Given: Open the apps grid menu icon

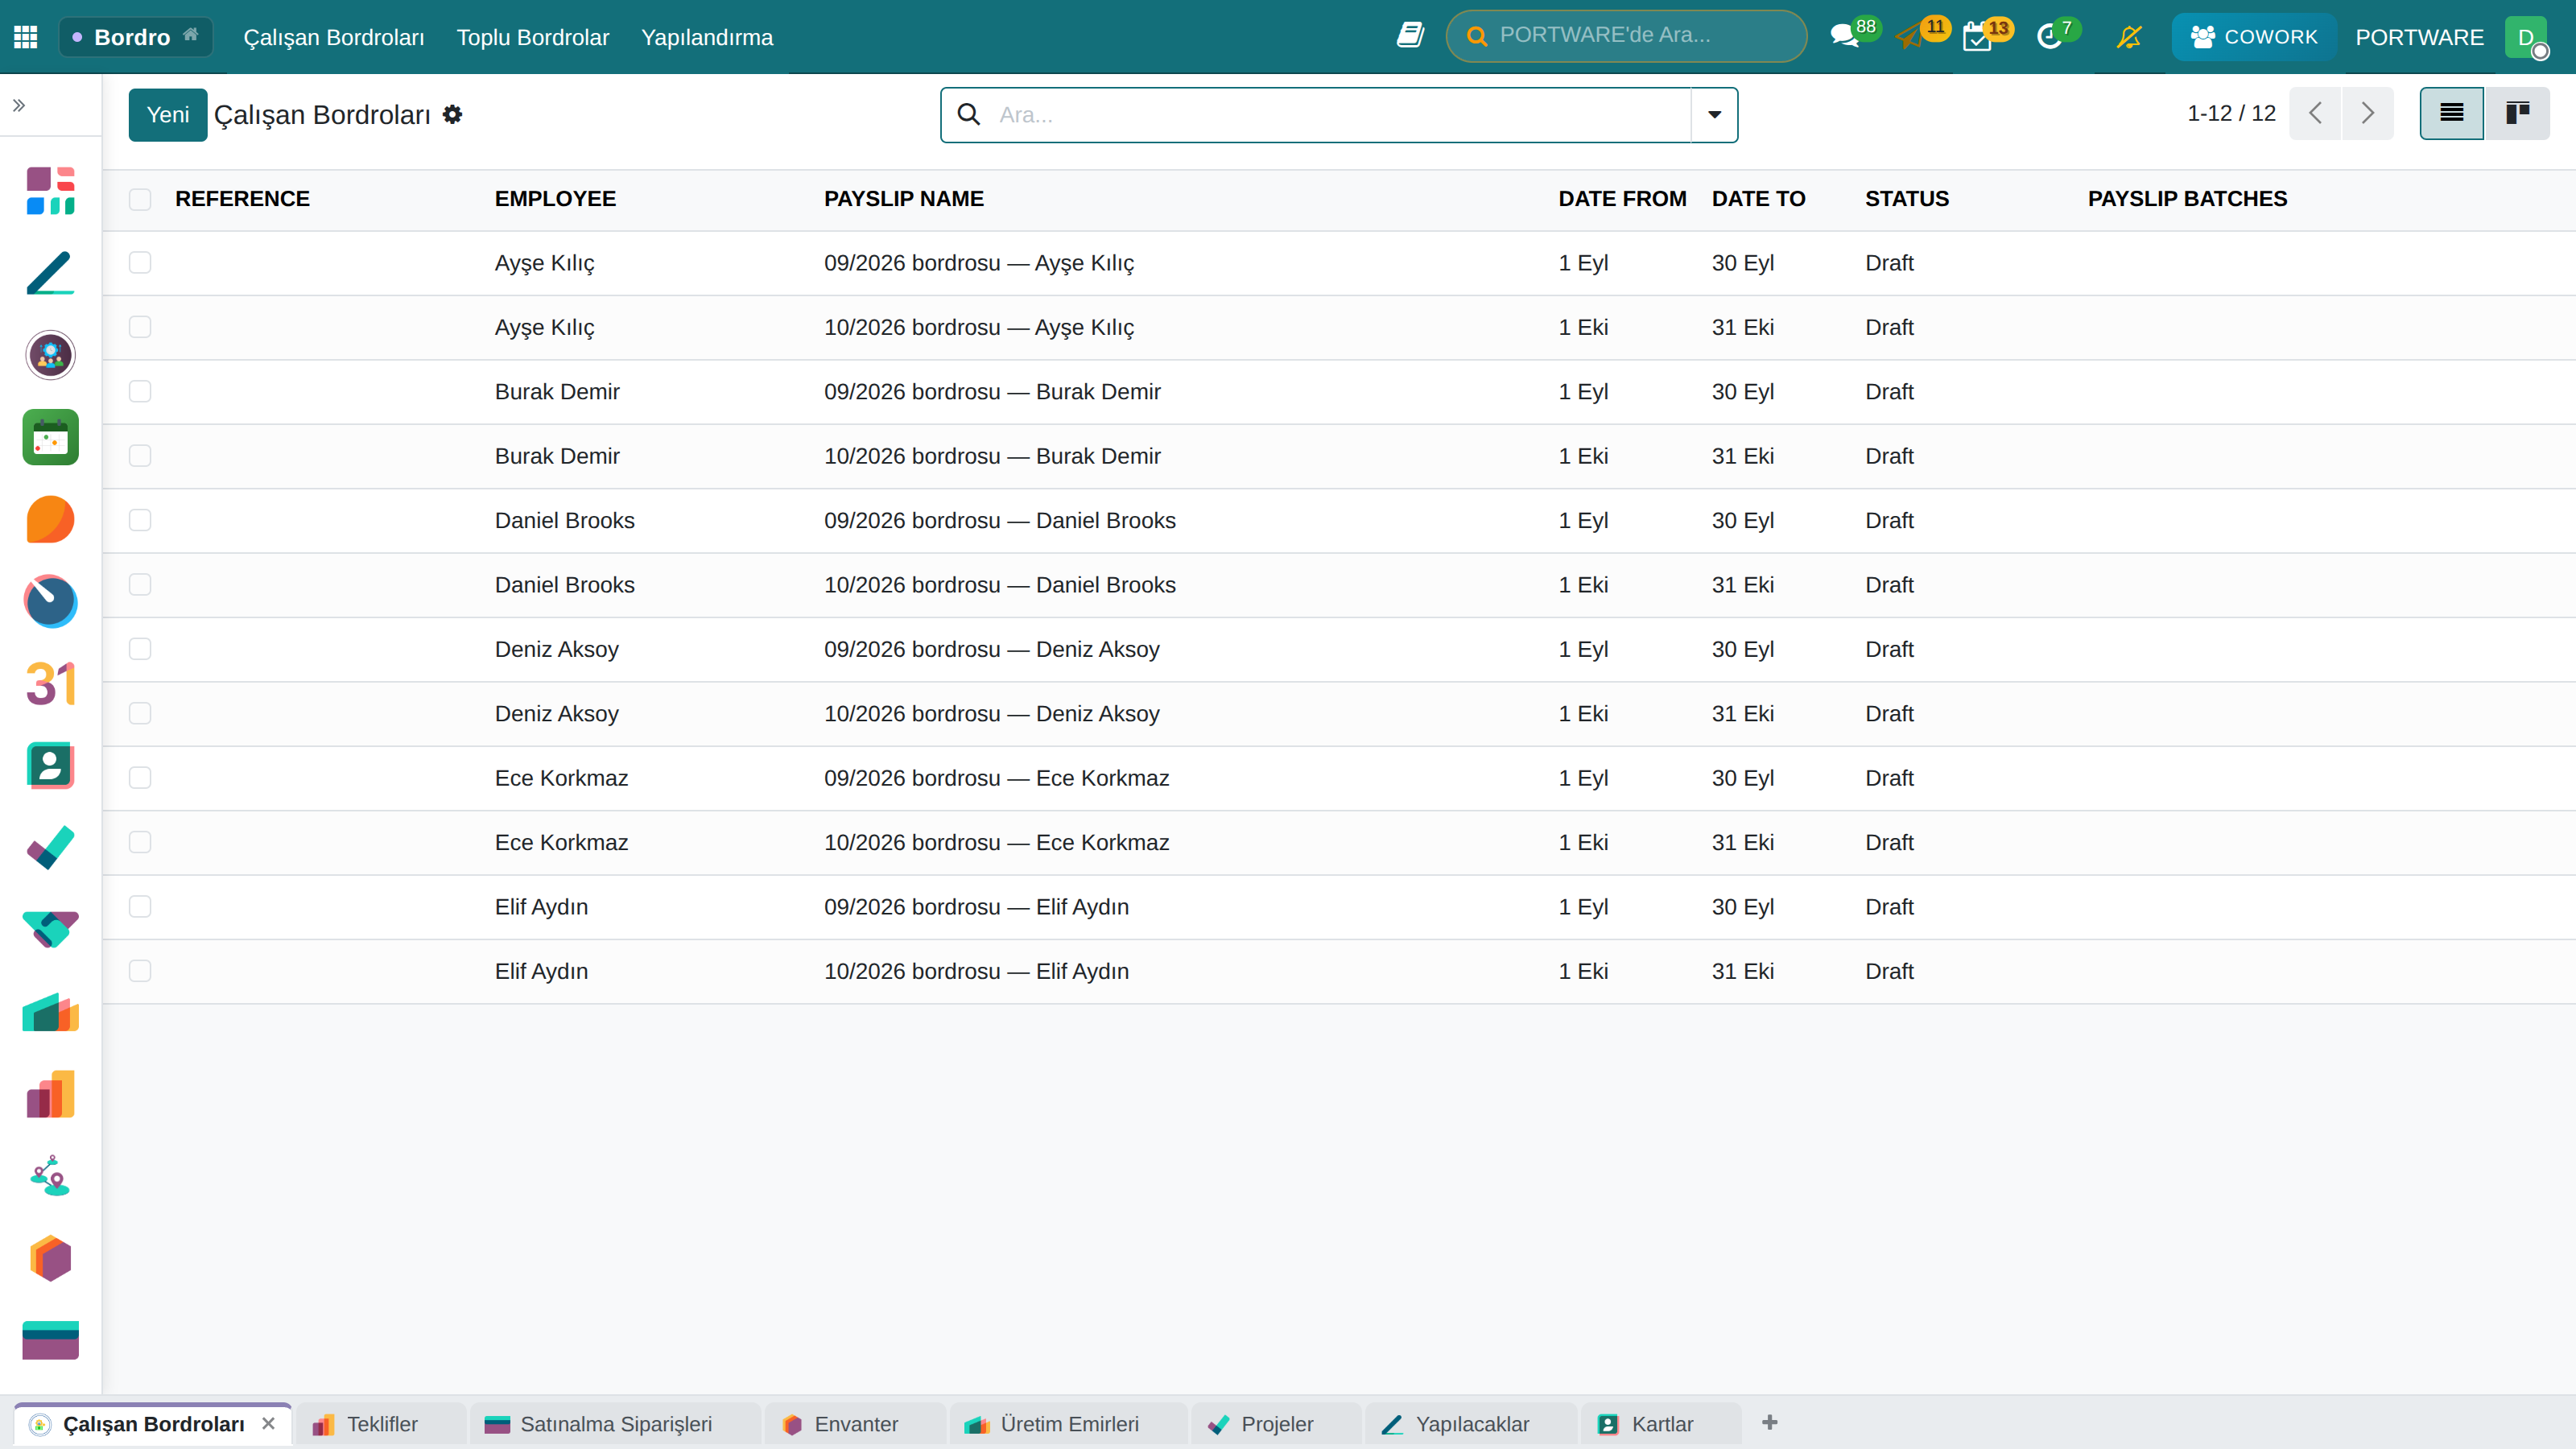Looking at the screenshot, I should click(26, 37).
